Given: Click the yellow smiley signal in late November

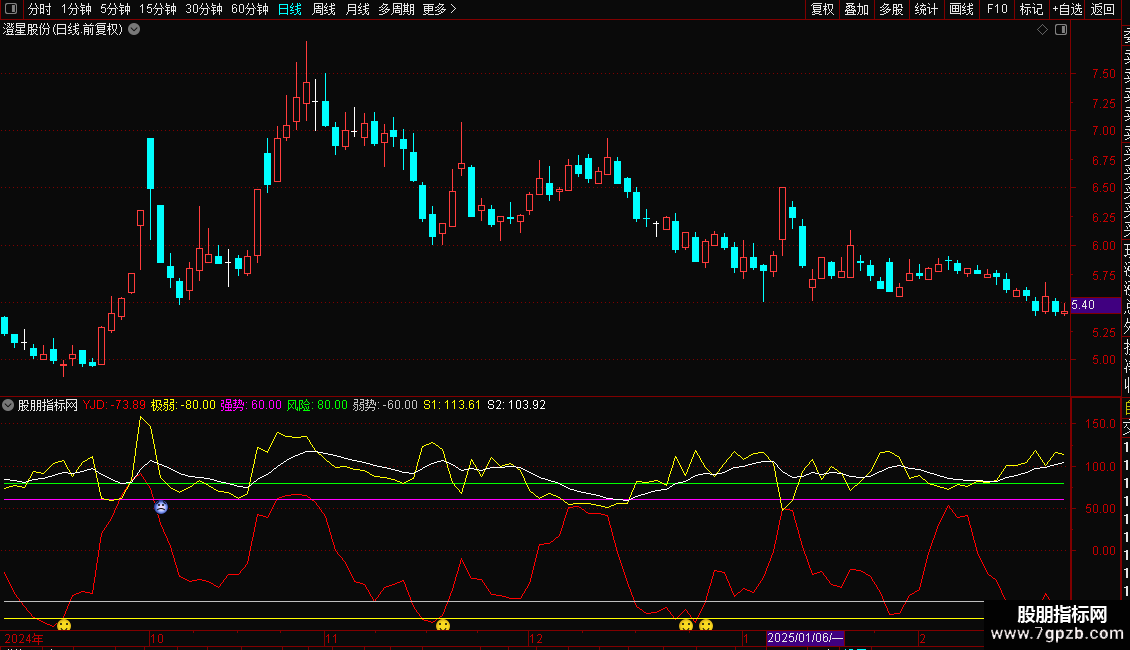Looking at the screenshot, I should 443,626.
